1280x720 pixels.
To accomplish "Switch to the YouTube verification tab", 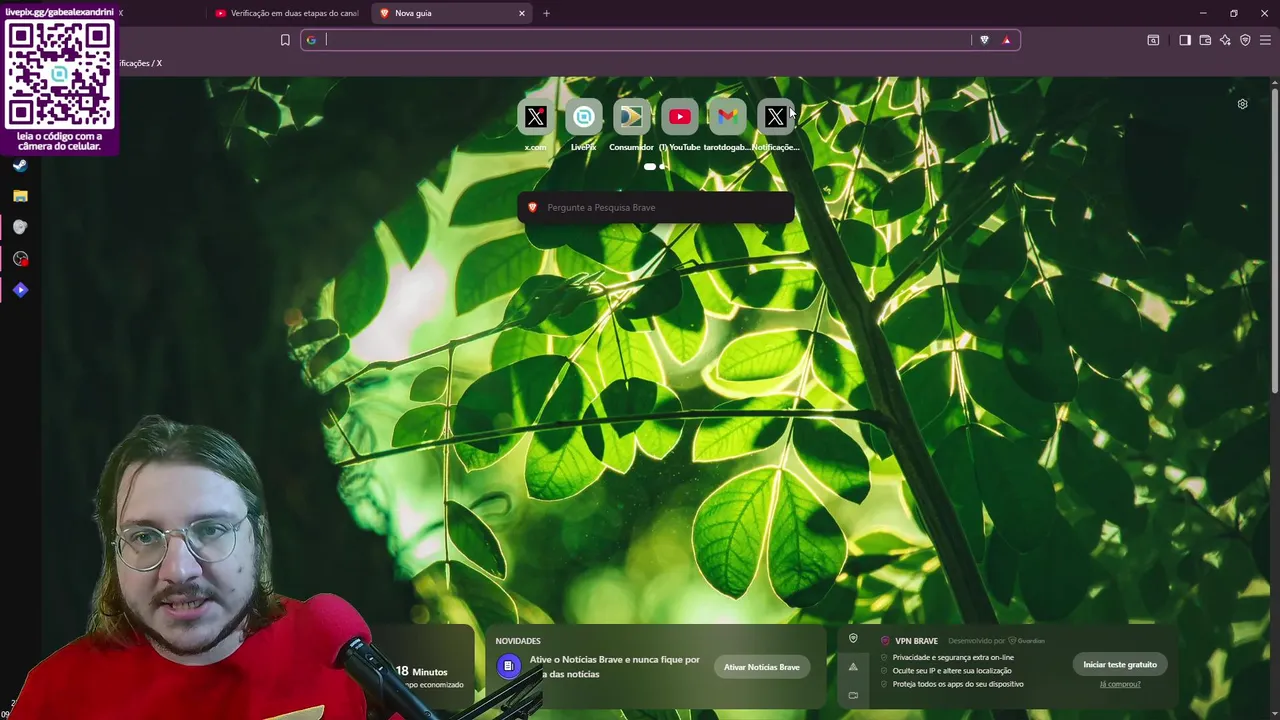I will point(287,13).
